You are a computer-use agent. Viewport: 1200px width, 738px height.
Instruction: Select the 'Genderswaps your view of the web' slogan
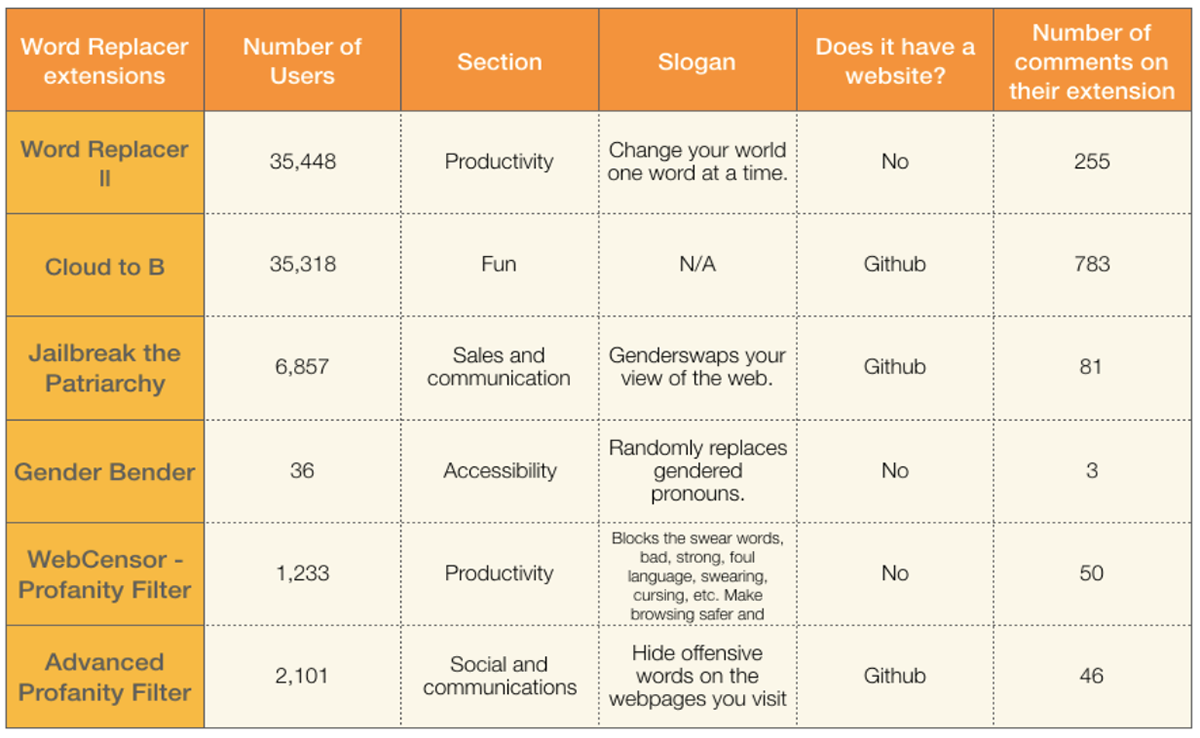697,368
